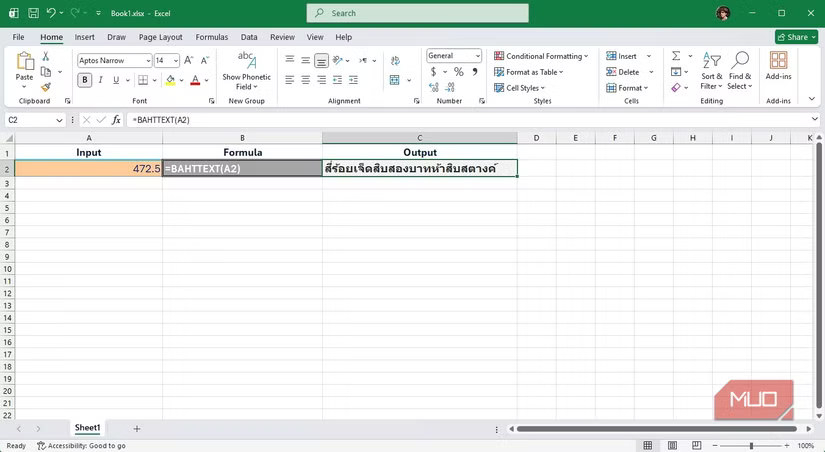Click the yellow Fill Color swatch
825x452 pixels.
coord(170,80)
